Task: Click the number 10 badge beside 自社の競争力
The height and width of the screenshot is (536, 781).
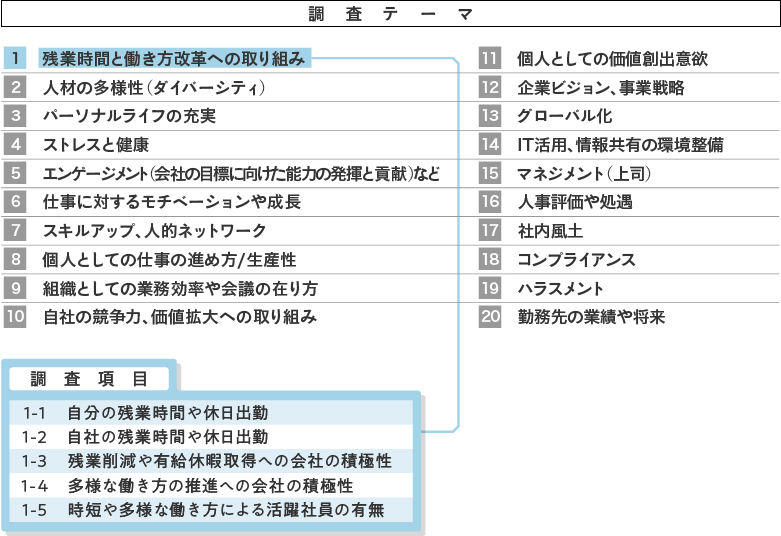Action: point(15,317)
